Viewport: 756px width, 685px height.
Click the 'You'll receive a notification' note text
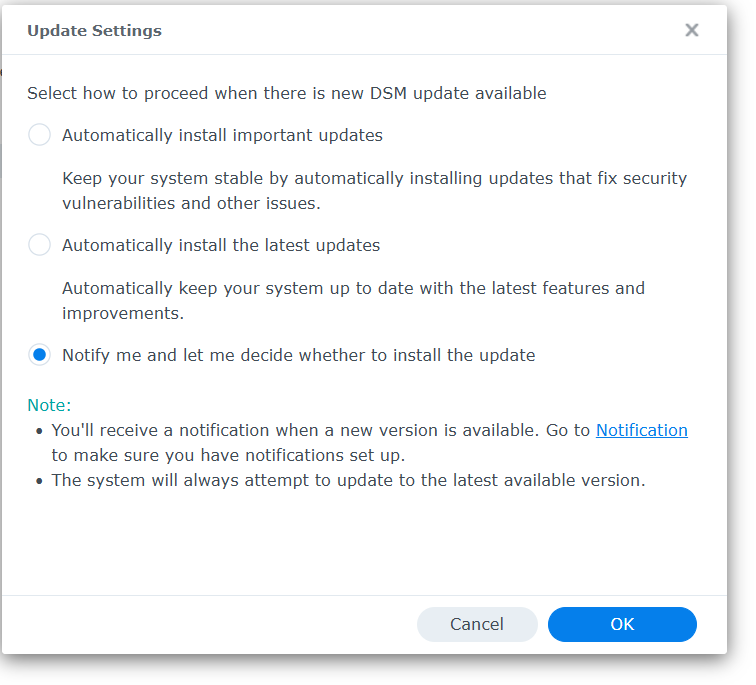pyautogui.click(x=320, y=430)
